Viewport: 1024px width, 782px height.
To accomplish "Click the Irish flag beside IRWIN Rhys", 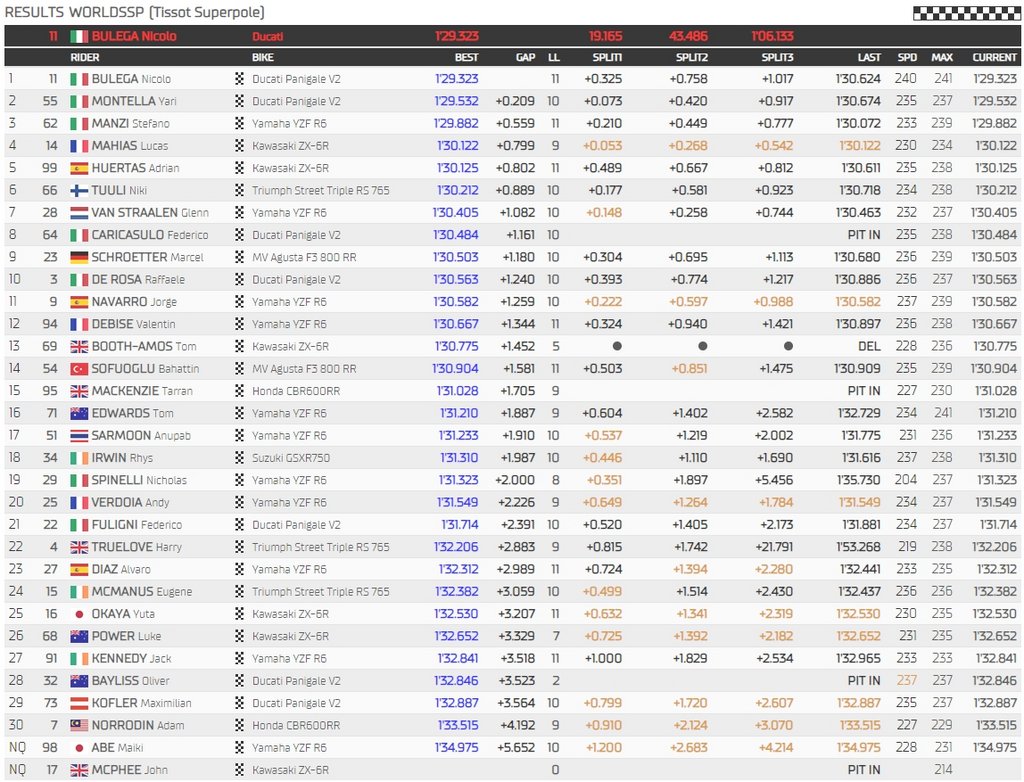I will [x=79, y=458].
